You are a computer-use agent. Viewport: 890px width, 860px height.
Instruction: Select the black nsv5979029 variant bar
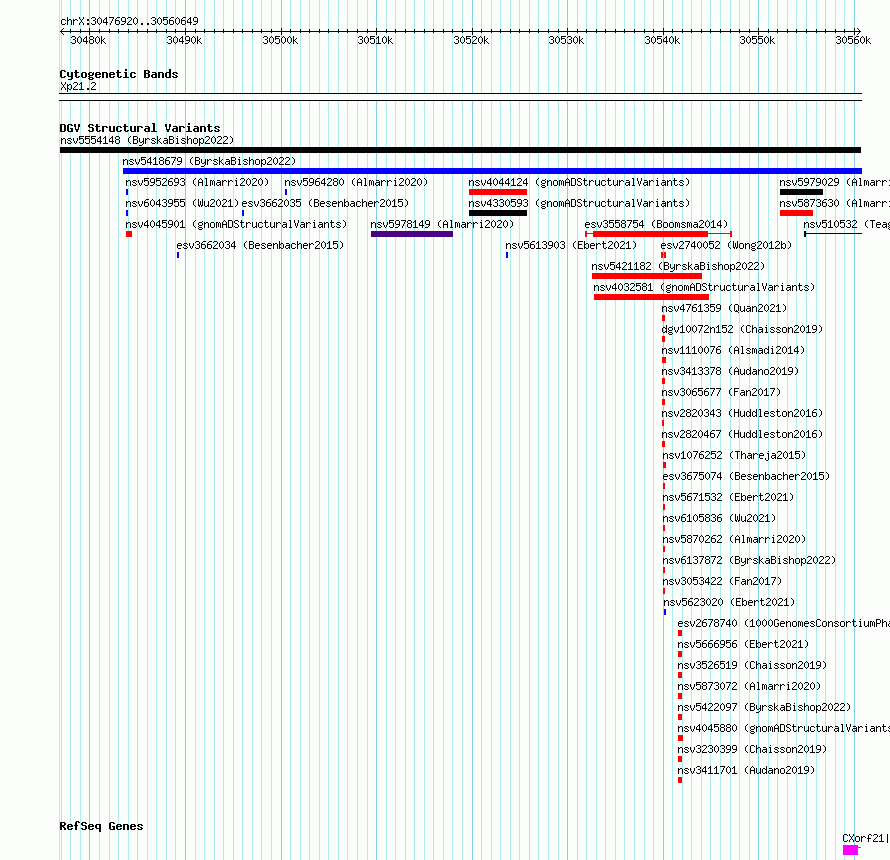click(801, 192)
